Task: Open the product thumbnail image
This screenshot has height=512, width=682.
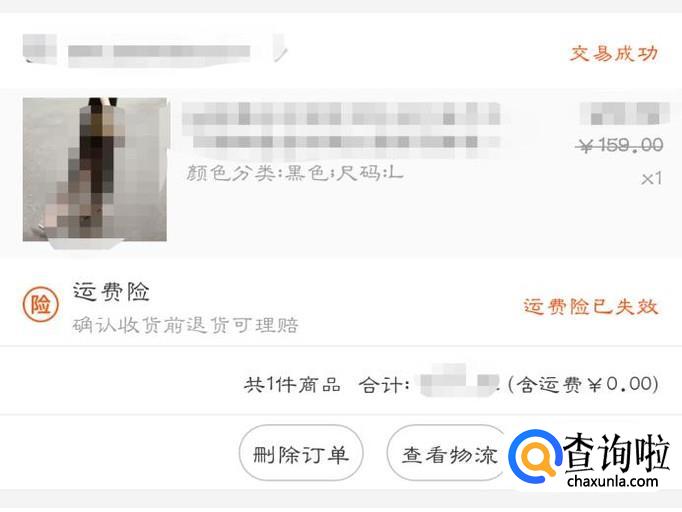Action: coord(94,169)
